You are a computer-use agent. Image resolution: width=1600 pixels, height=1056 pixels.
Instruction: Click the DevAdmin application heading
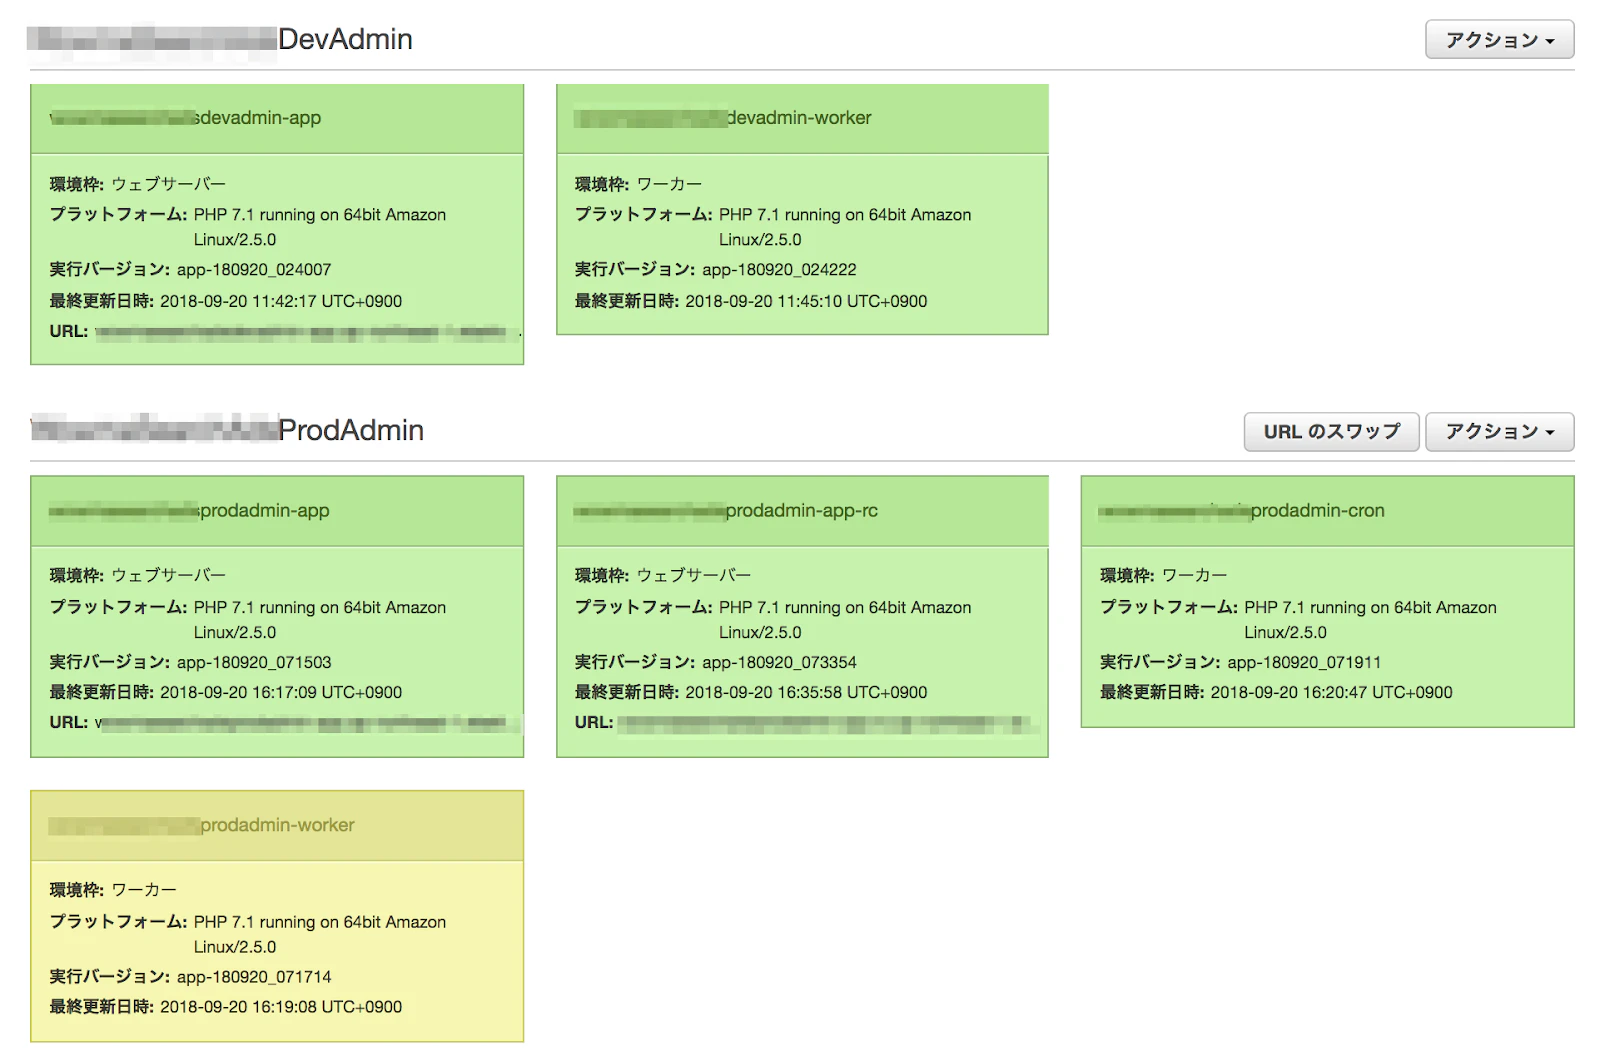(x=220, y=39)
